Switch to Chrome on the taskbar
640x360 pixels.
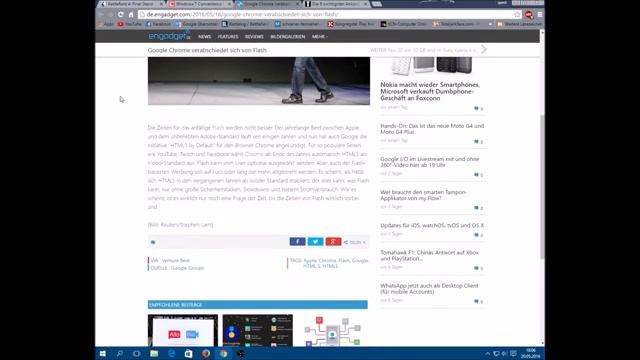223,353
